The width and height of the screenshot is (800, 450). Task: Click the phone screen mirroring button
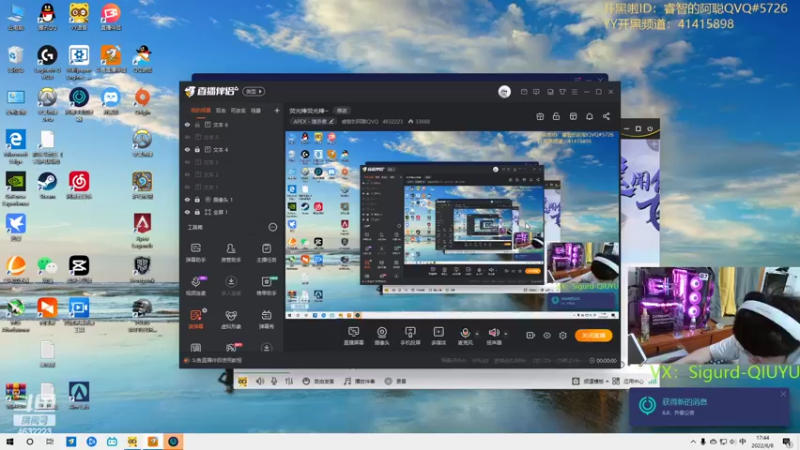coord(410,336)
